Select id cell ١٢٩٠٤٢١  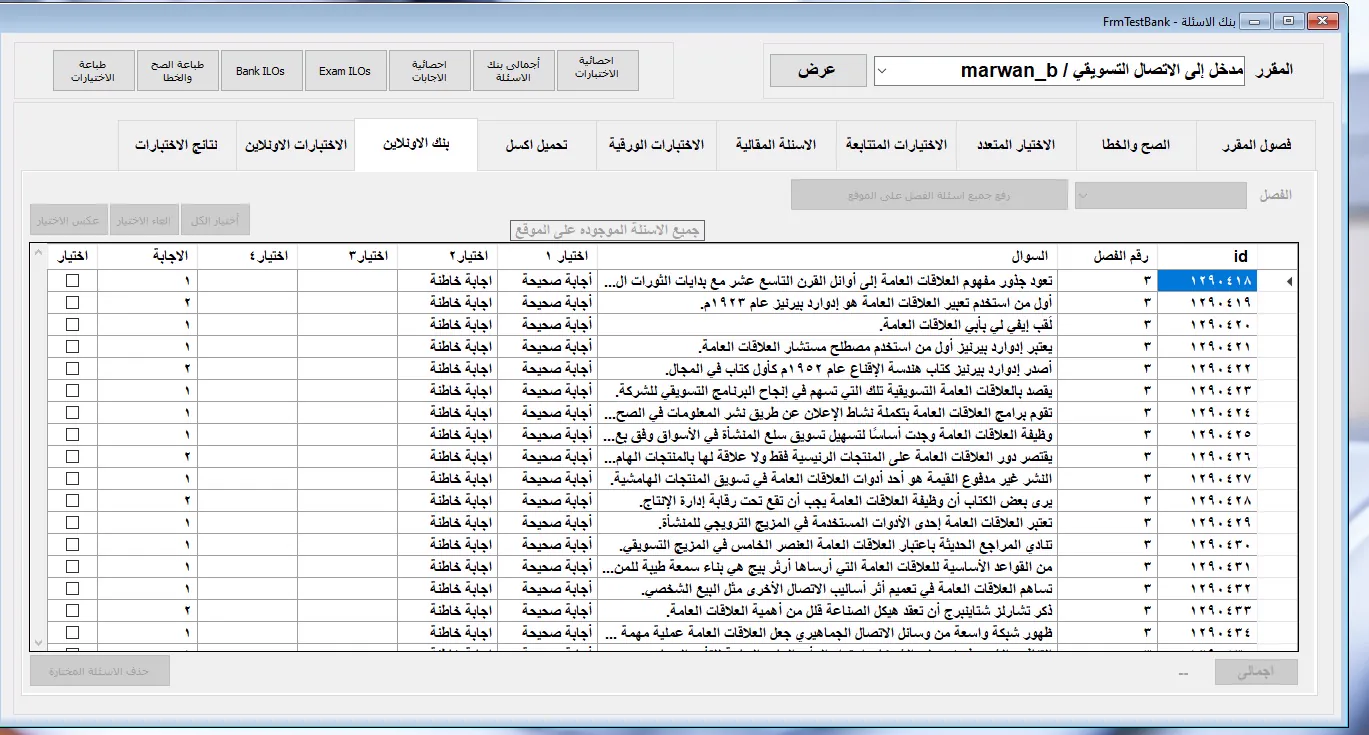1207,347
